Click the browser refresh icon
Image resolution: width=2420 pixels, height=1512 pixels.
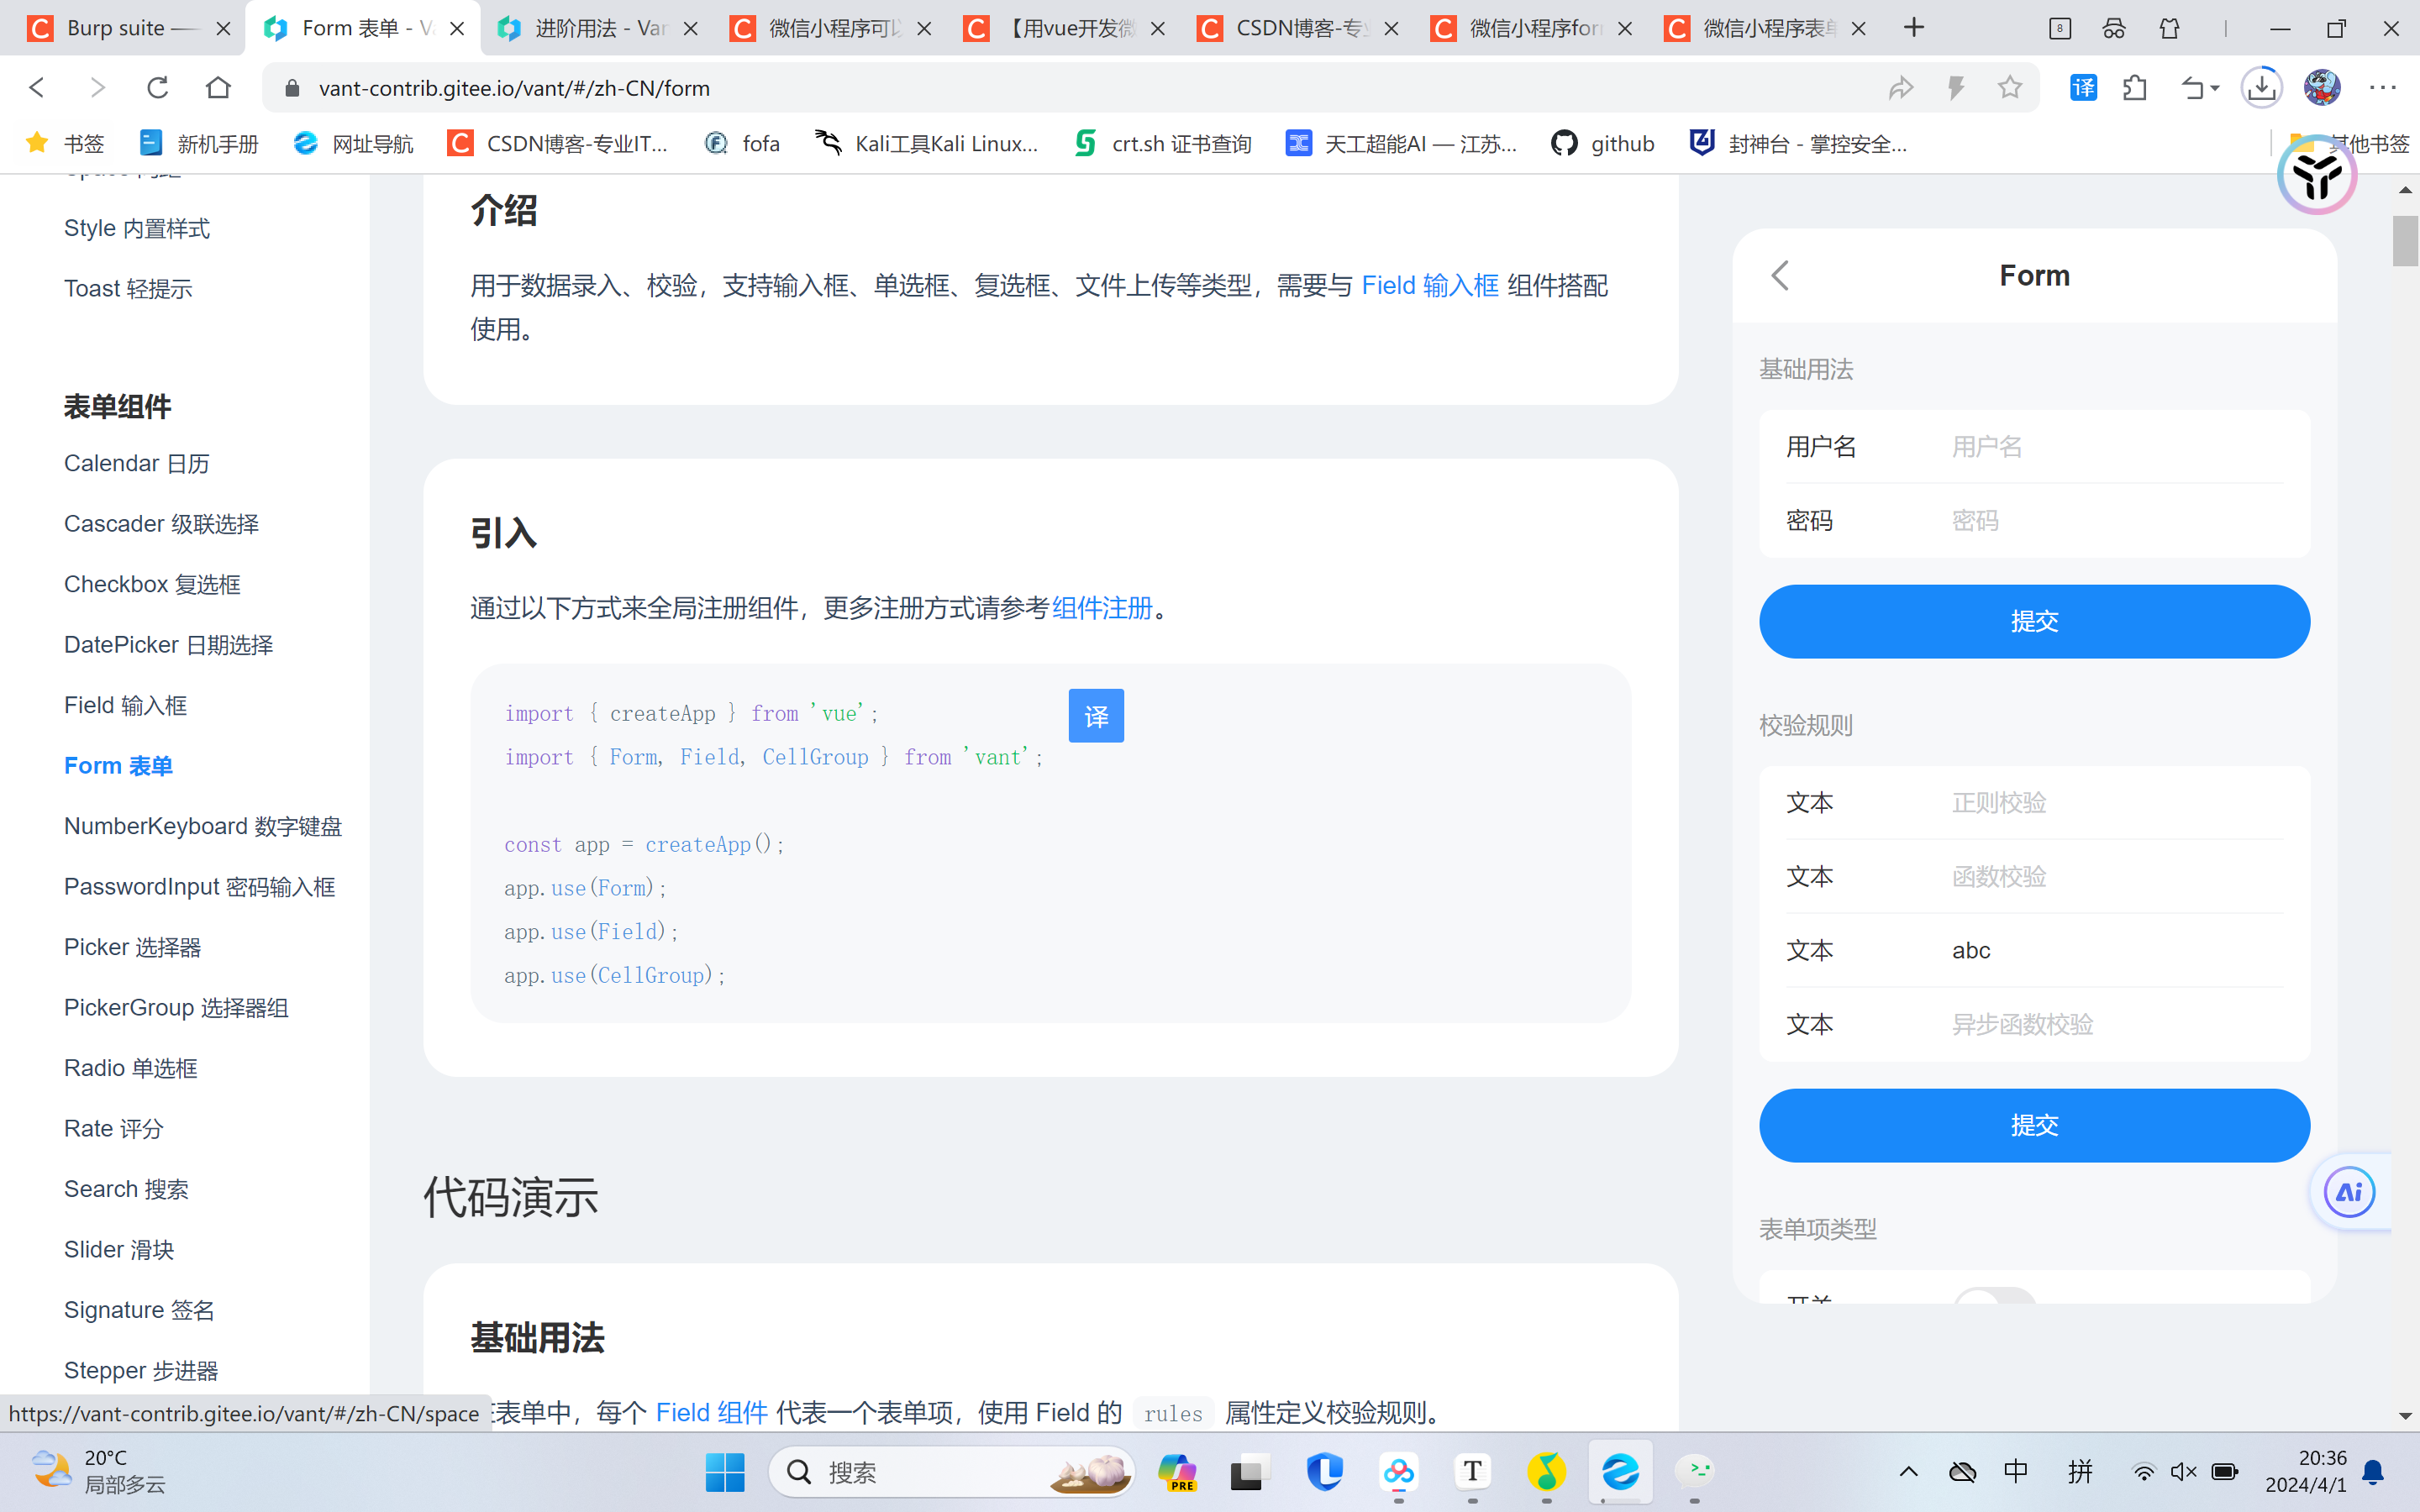click(x=157, y=88)
